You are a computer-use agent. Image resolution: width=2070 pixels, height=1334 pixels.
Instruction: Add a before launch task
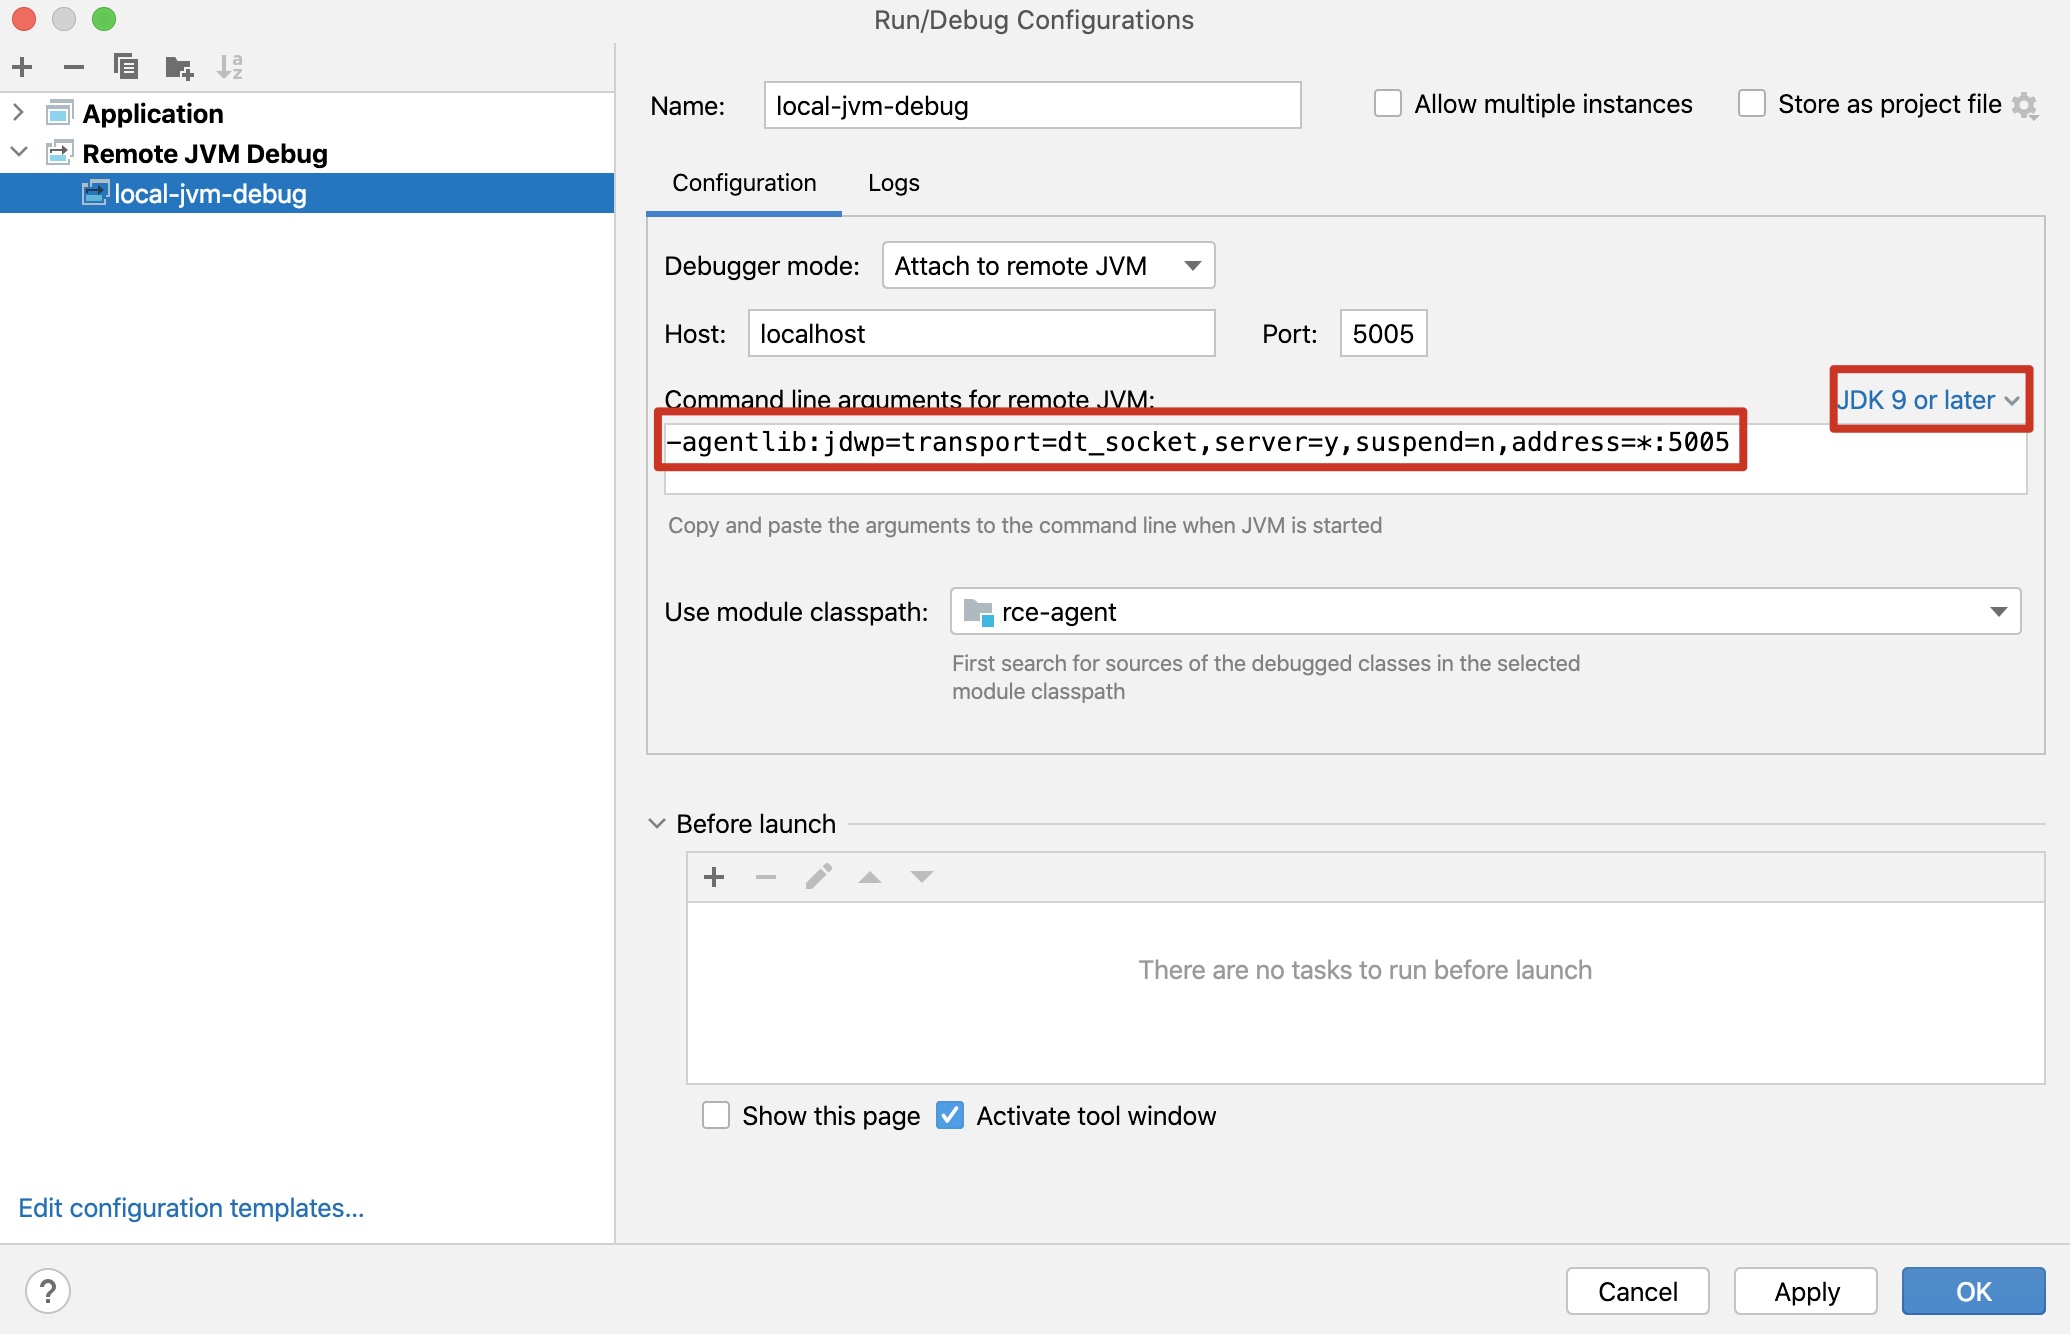pos(714,877)
